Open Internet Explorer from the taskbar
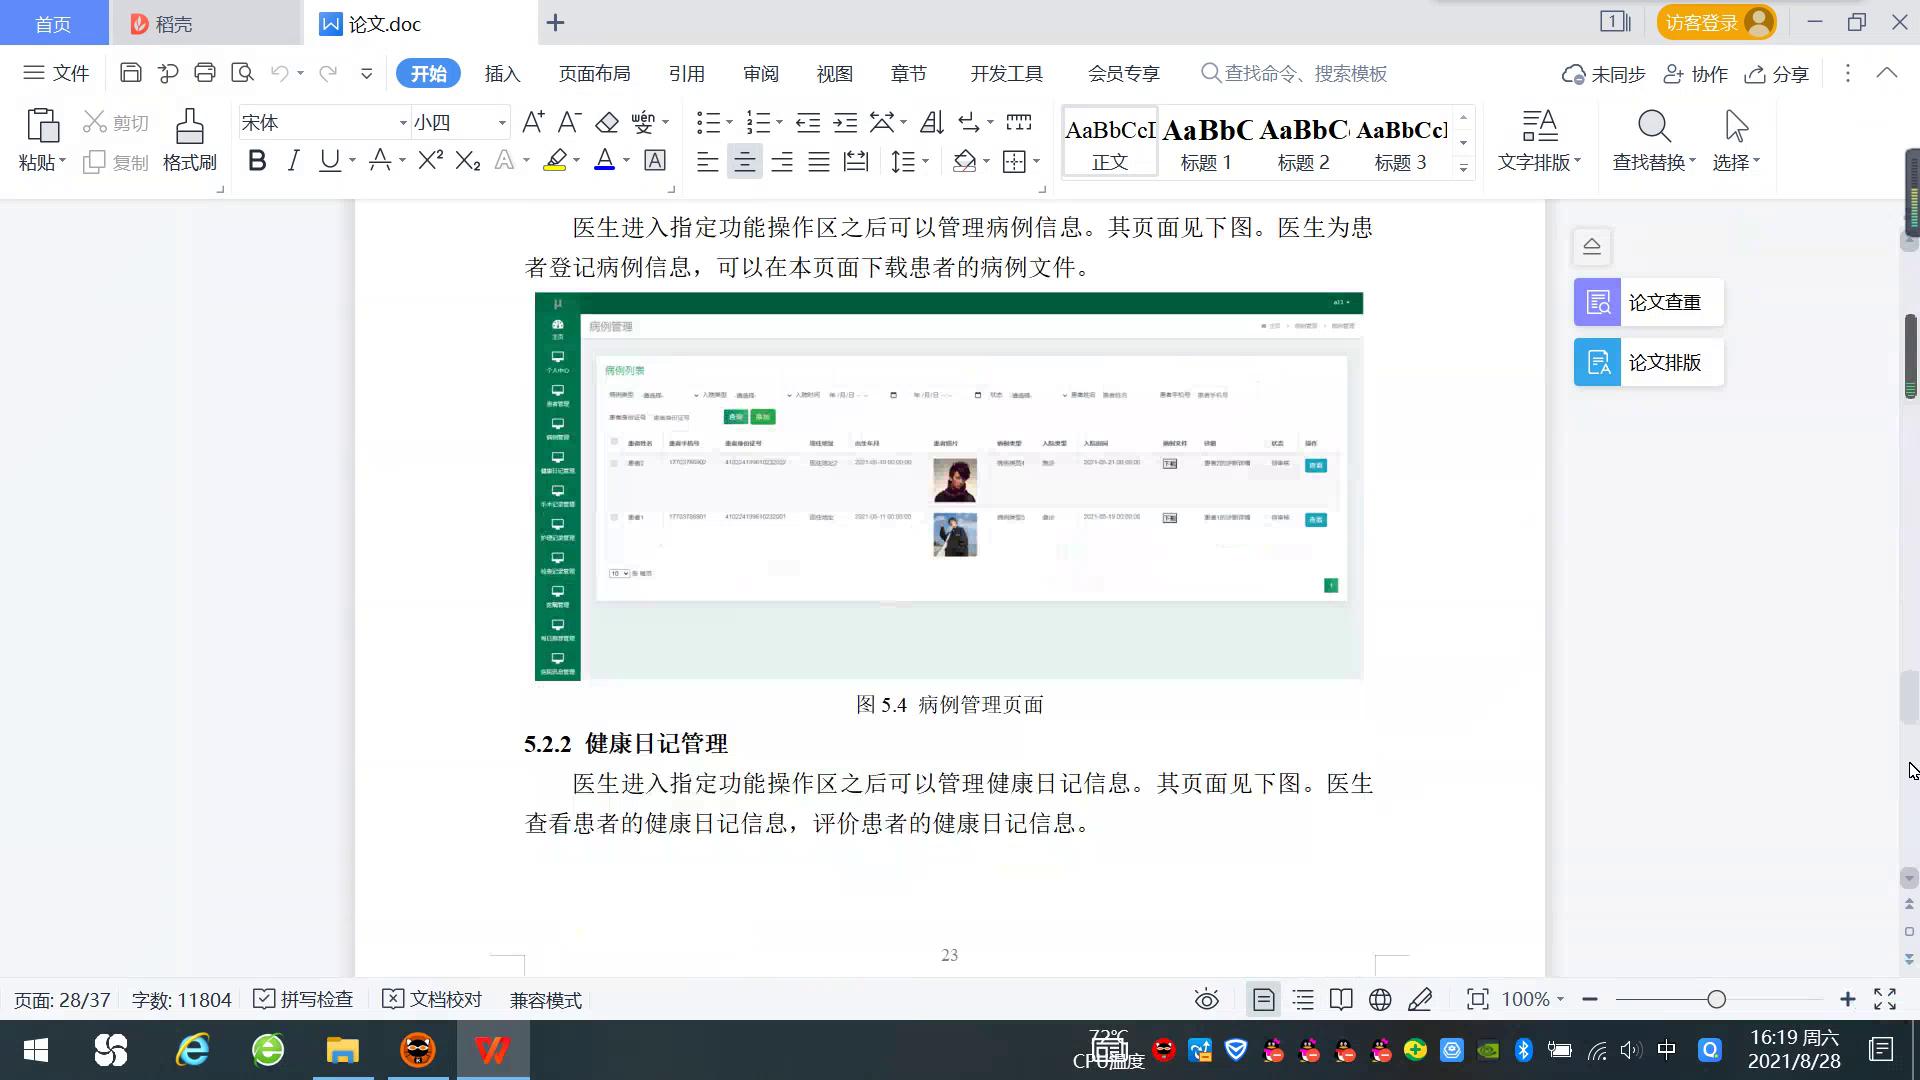The height and width of the screenshot is (1080, 1920). pos(192,1050)
